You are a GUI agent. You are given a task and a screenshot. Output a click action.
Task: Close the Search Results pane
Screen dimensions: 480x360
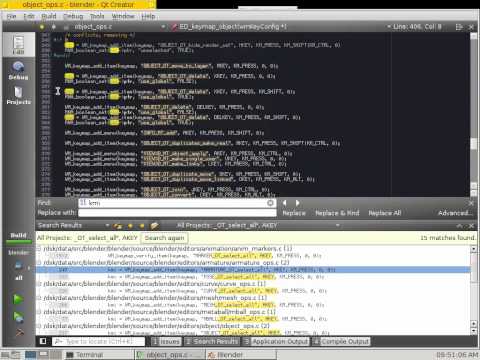click(x=471, y=226)
